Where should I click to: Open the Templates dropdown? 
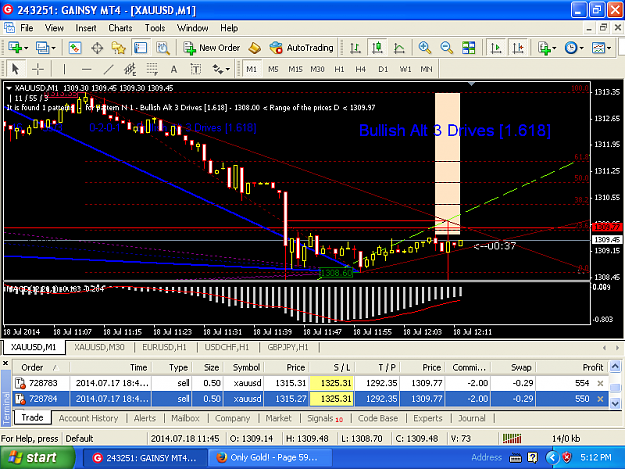pos(601,48)
